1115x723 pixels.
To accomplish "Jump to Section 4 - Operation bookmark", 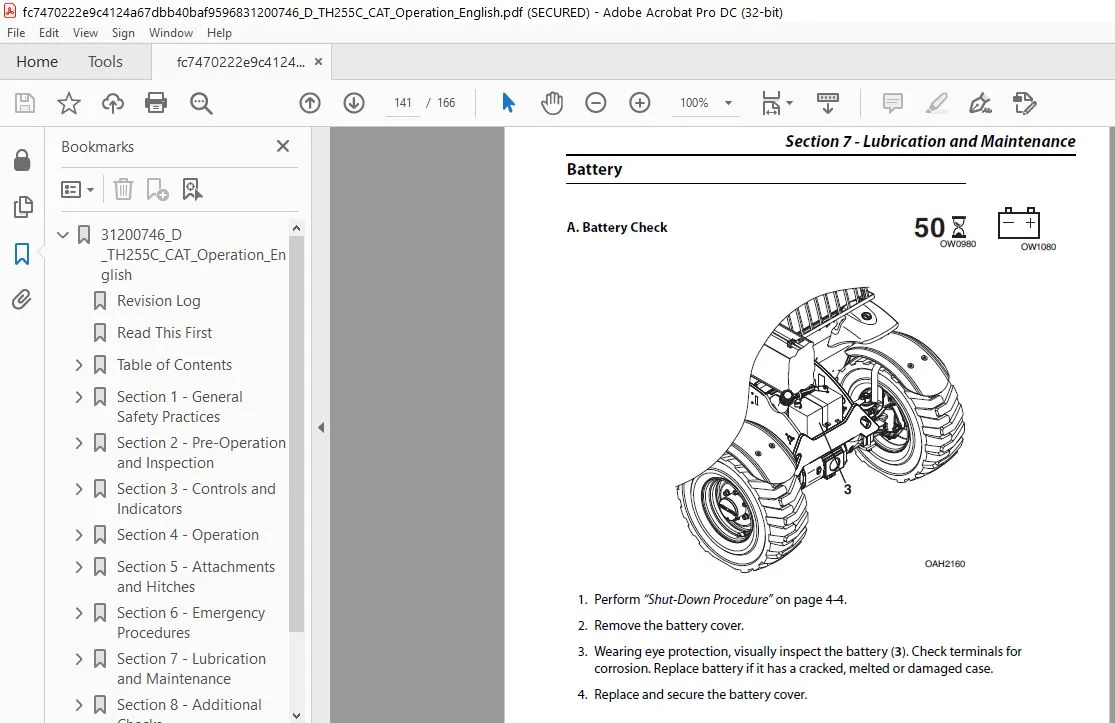I will pos(188,535).
